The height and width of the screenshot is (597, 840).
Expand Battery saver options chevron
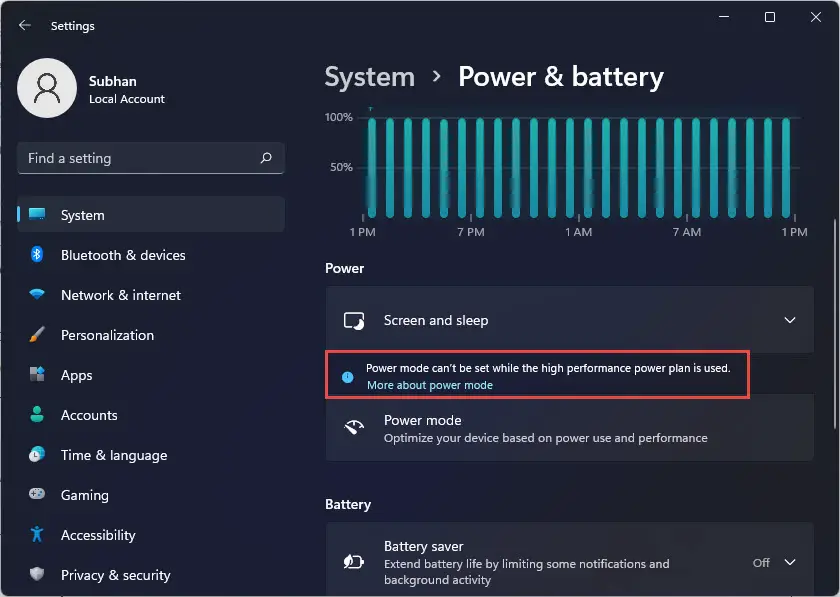tap(790, 562)
